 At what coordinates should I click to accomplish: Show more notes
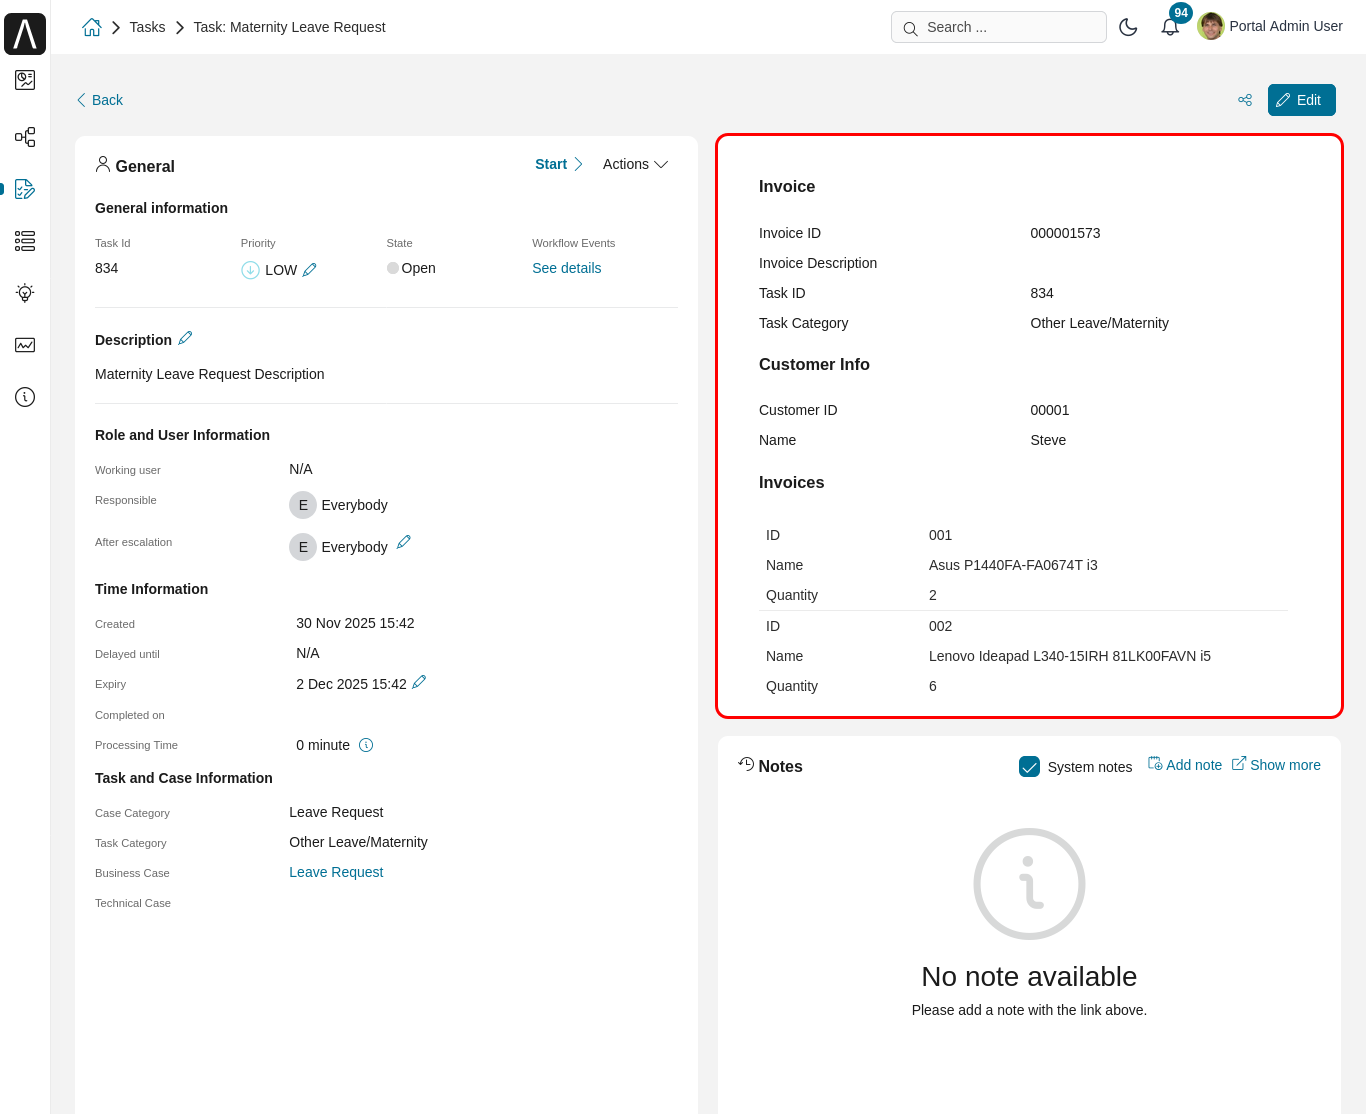1276,764
